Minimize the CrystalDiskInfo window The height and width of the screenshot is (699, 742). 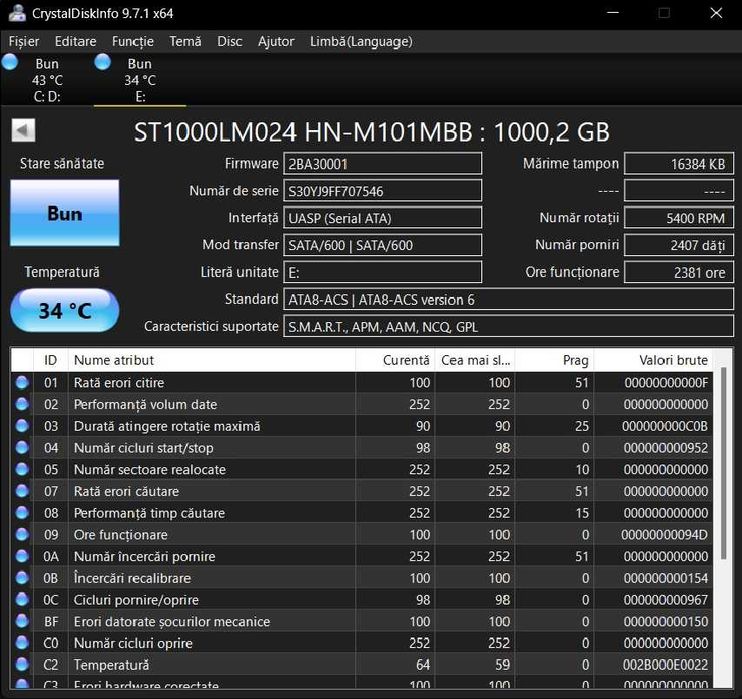coord(613,13)
